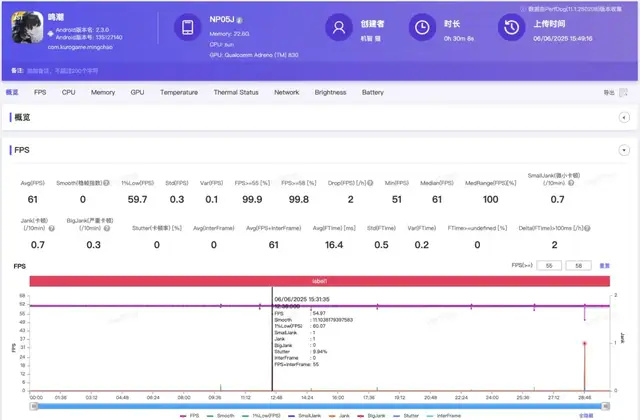The image size is (640, 420).
Task: Click the blue range slider bar under chart
Action: (x=320, y=406)
